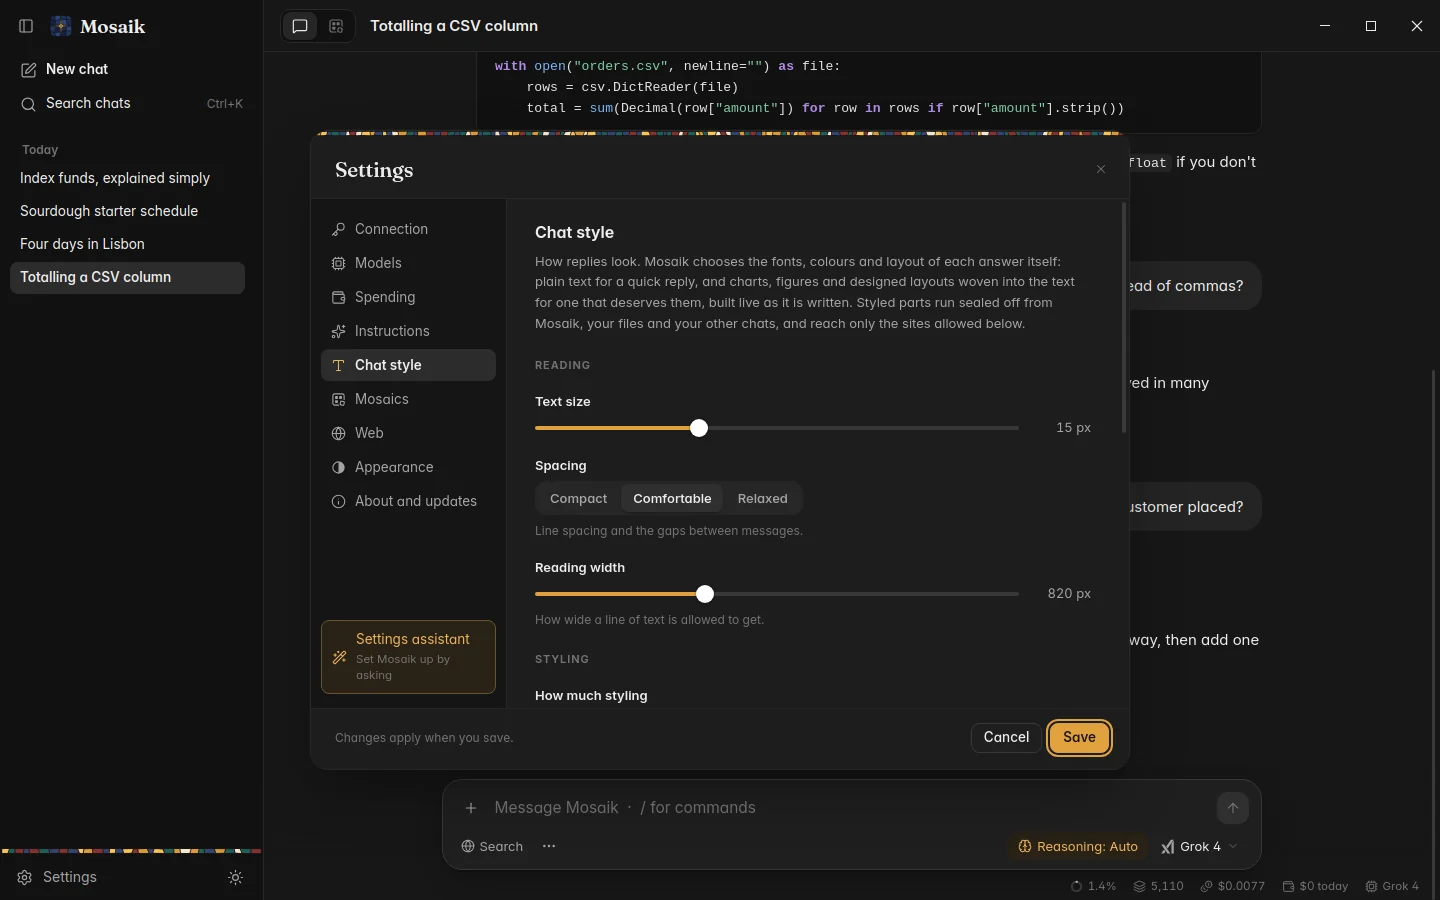Open the Grok 4 model dropdown

(x=1200, y=846)
